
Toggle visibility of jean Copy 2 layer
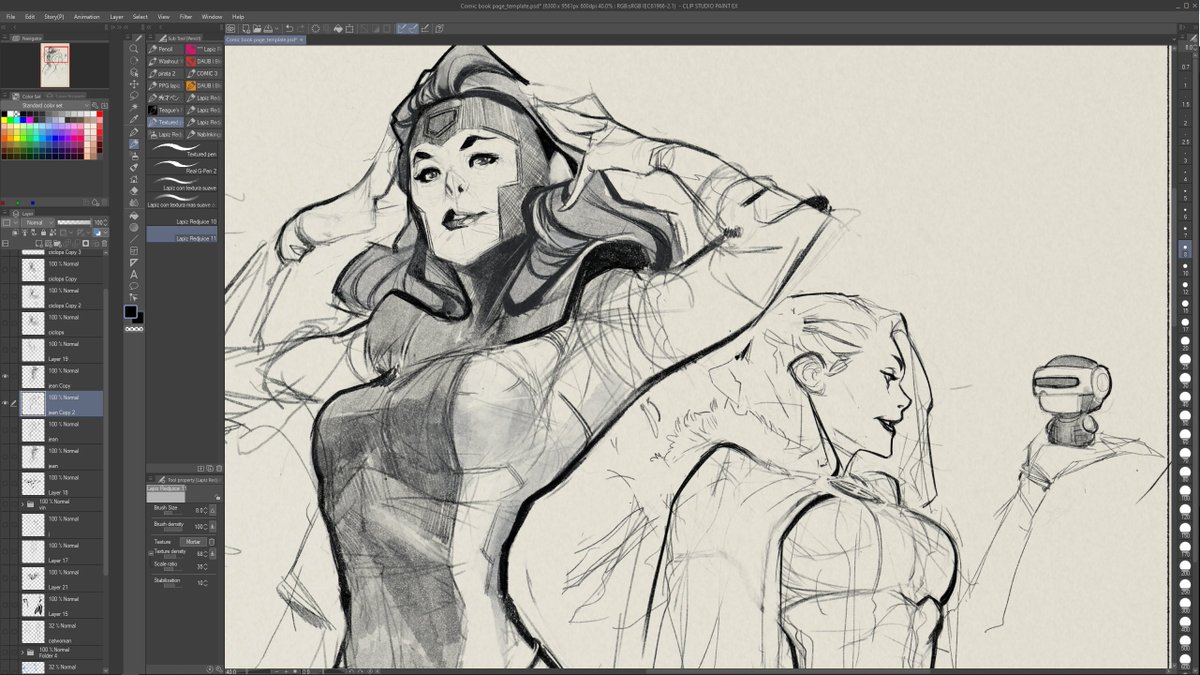(6, 403)
